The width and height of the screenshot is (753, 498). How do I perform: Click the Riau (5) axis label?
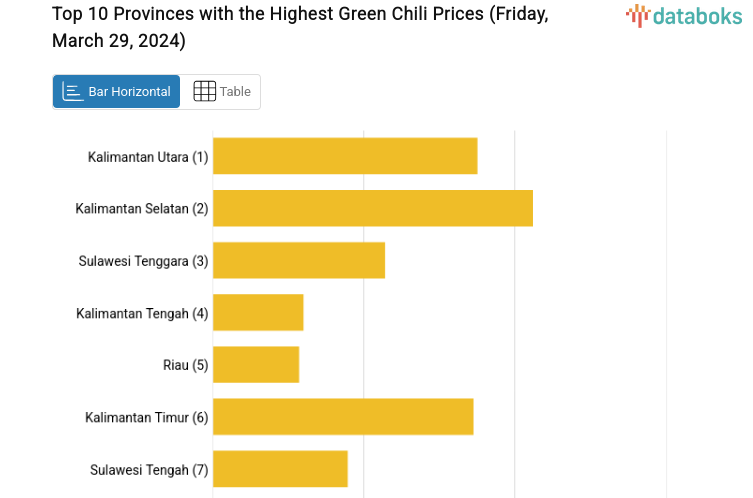click(185, 365)
